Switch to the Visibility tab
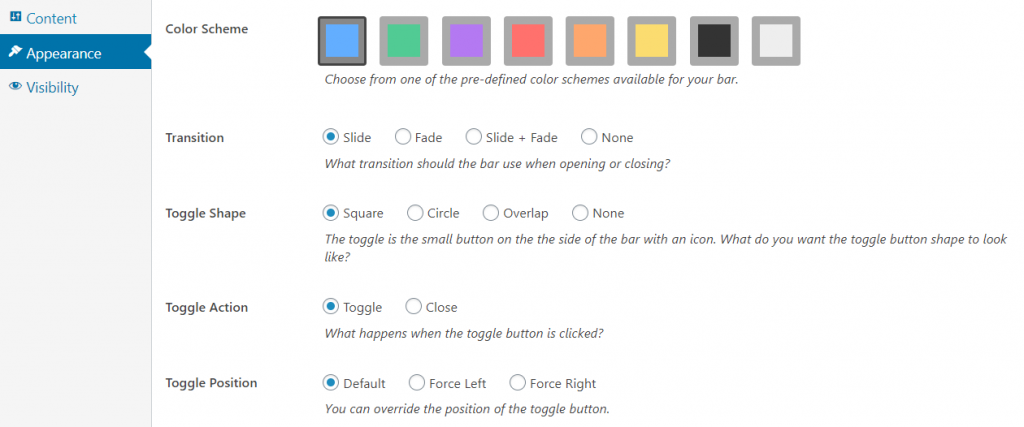Image resolution: width=1024 pixels, height=427 pixels. coord(44,87)
